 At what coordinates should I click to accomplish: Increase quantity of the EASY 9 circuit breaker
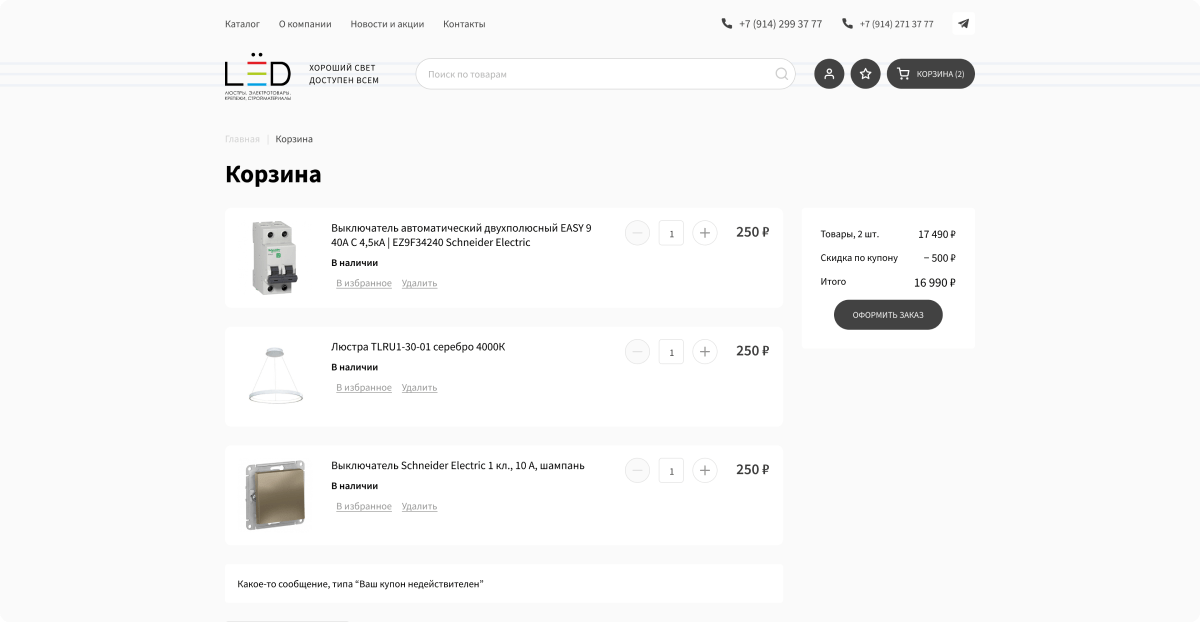tap(705, 233)
